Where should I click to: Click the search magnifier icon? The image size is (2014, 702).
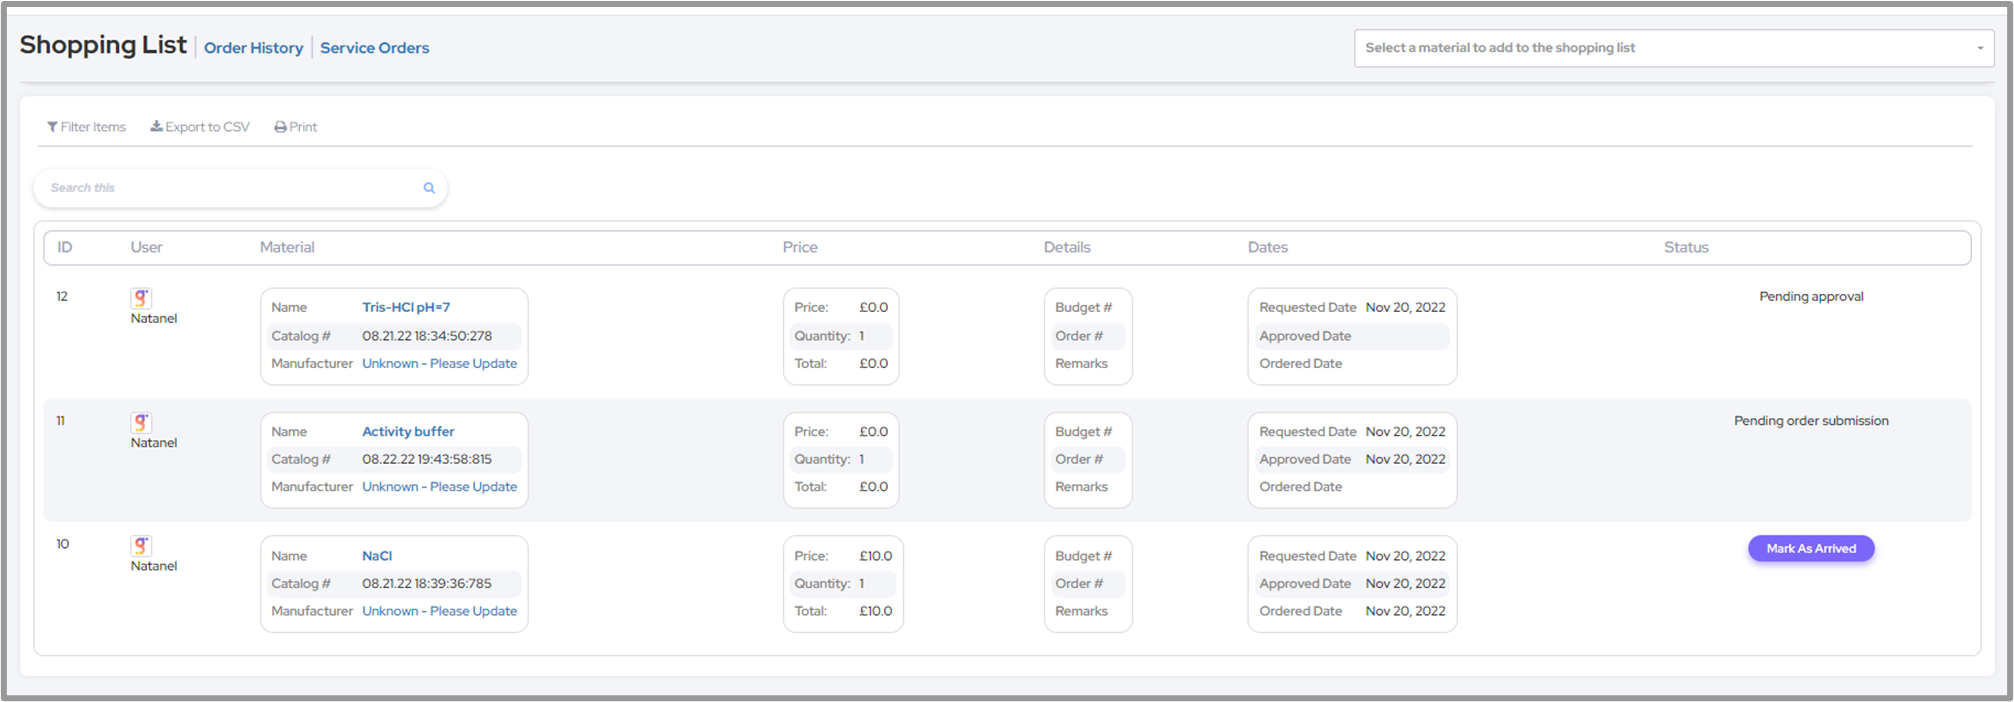pyautogui.click(x=429, y=188)
